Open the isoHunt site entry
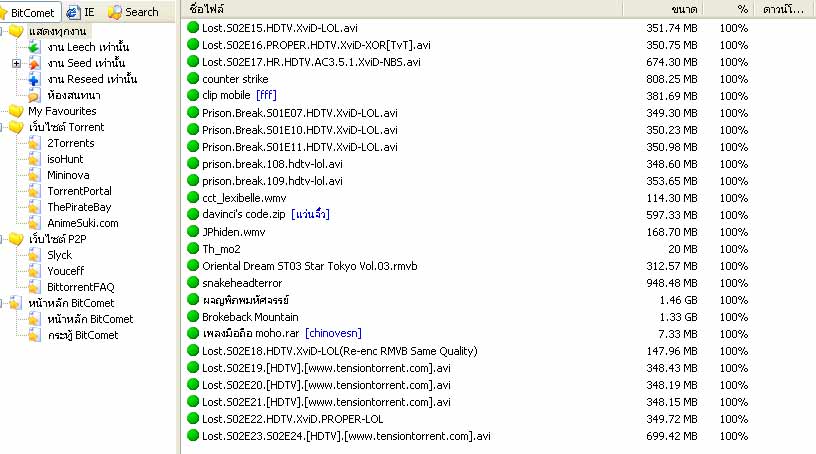The image size is (816, 454). [x=65, y=160]
